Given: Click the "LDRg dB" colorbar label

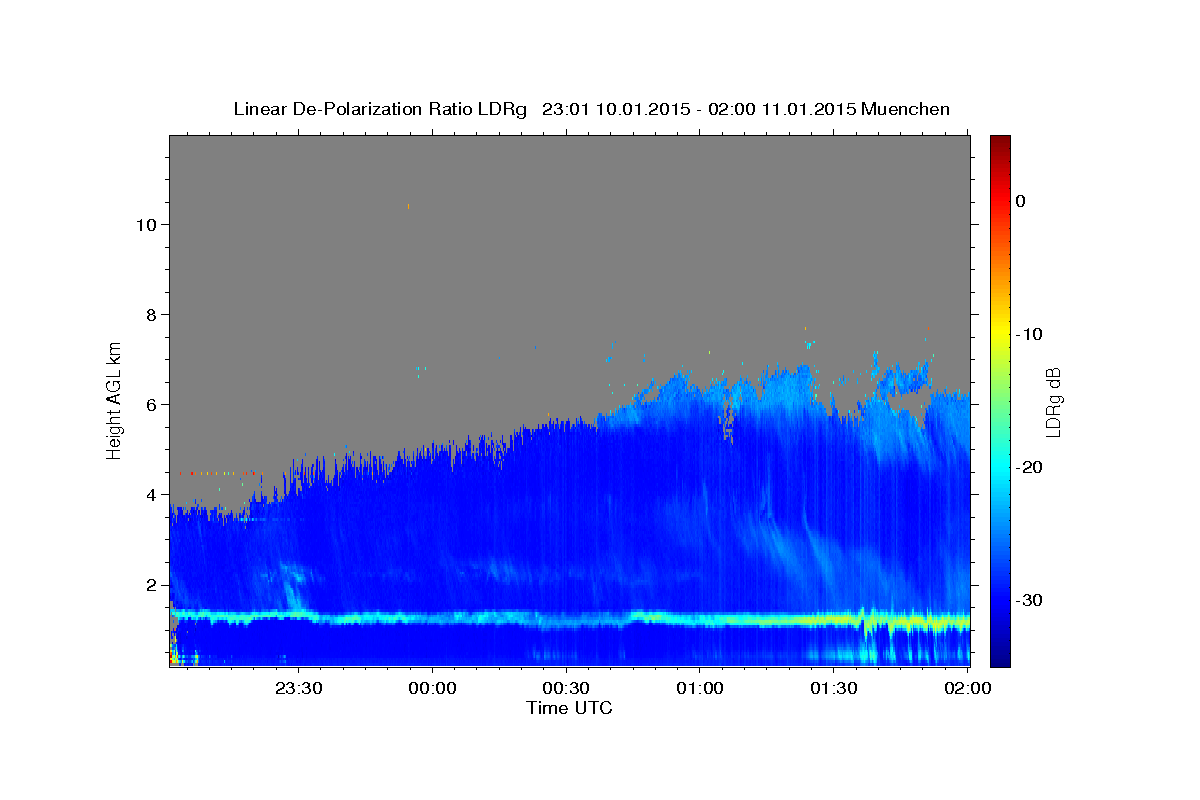Looking at the screenshot, I should 1052,402.
